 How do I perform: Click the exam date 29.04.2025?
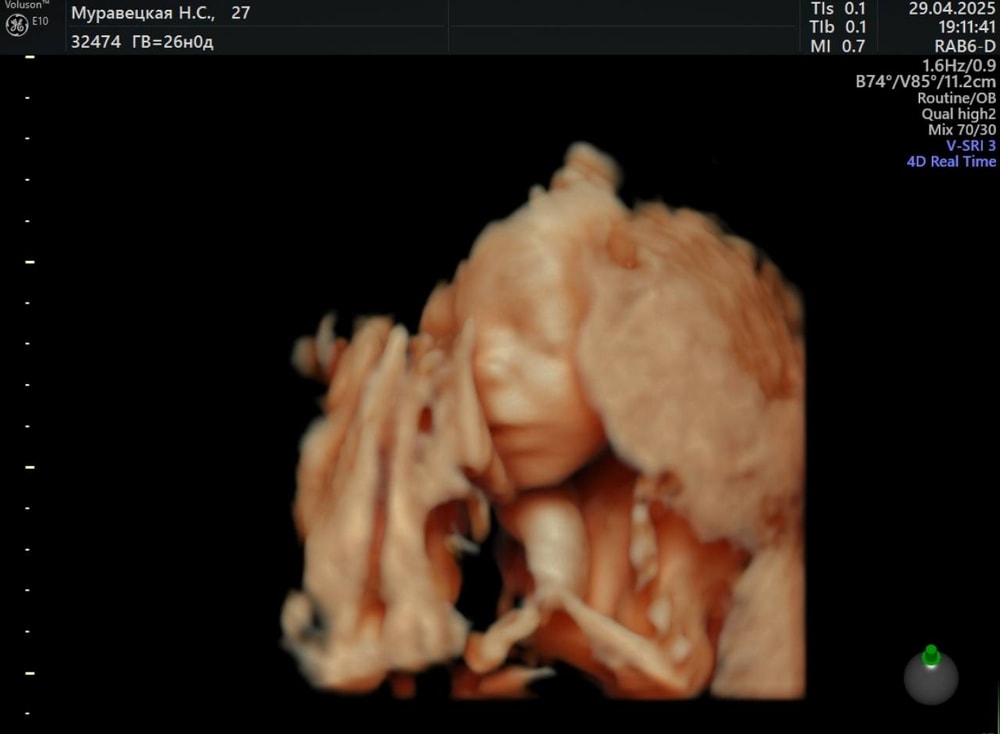(951, 8)
